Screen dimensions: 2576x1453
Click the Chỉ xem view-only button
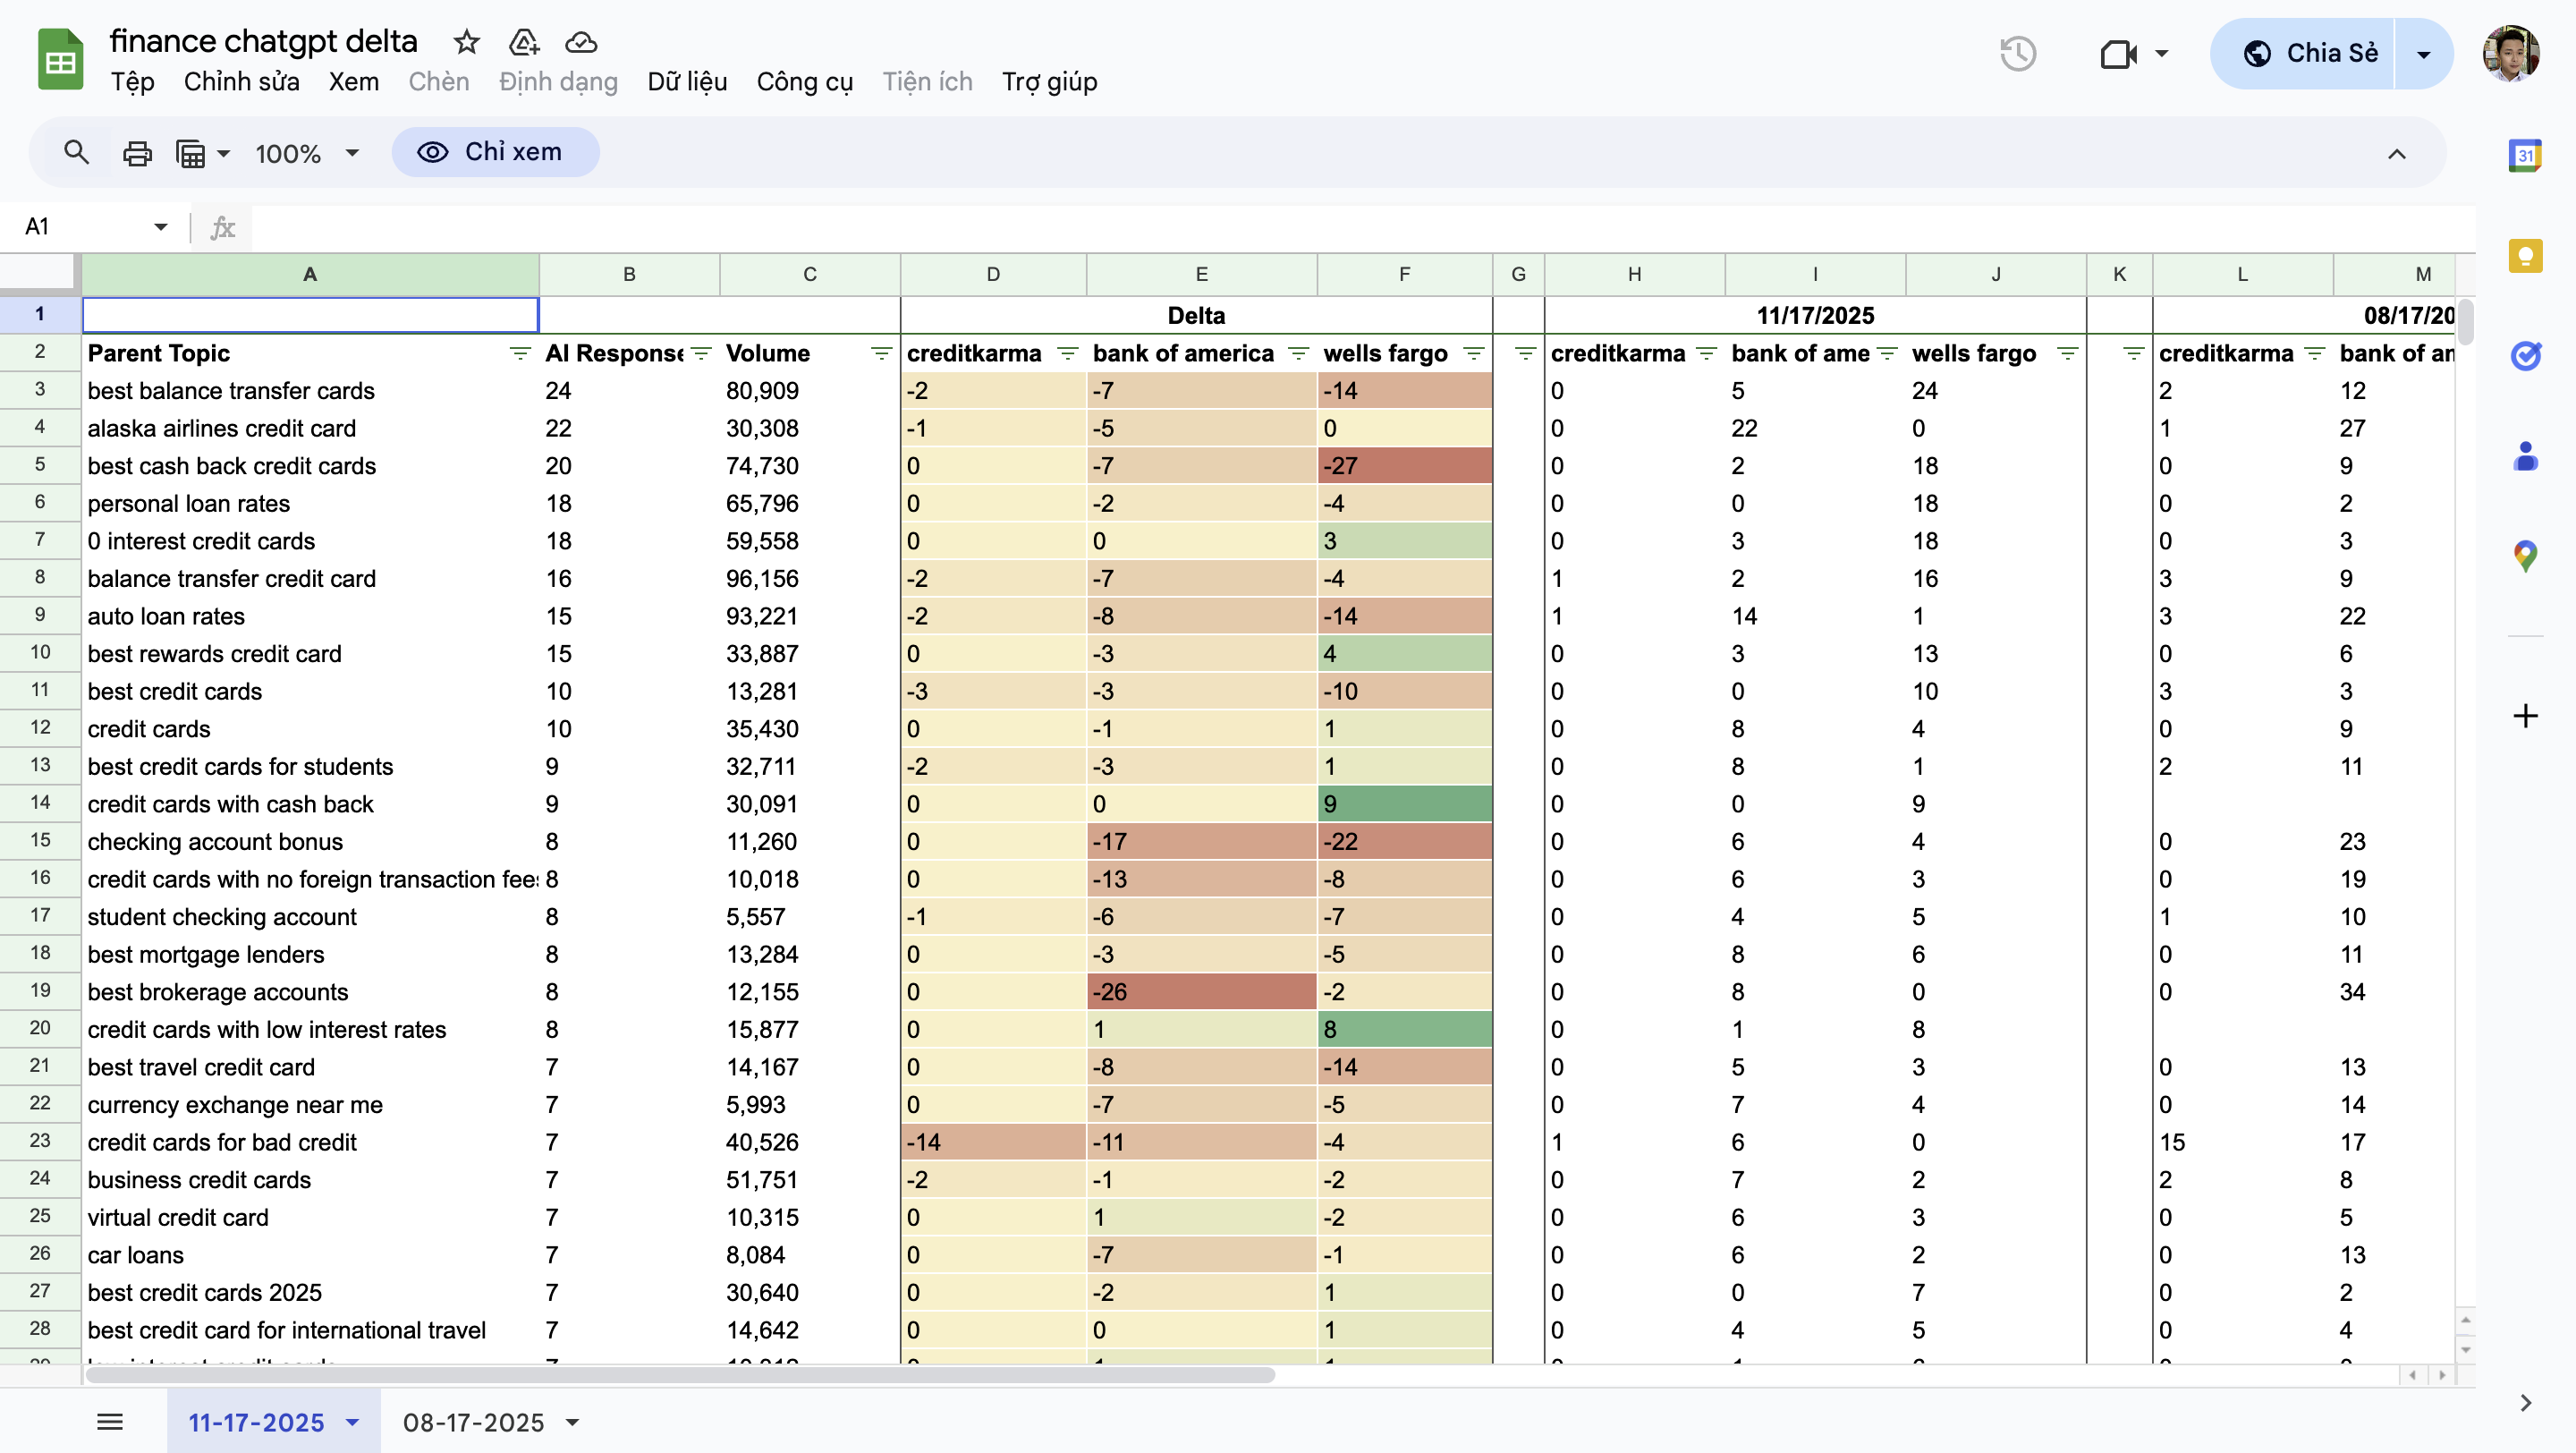click(495, 152)
